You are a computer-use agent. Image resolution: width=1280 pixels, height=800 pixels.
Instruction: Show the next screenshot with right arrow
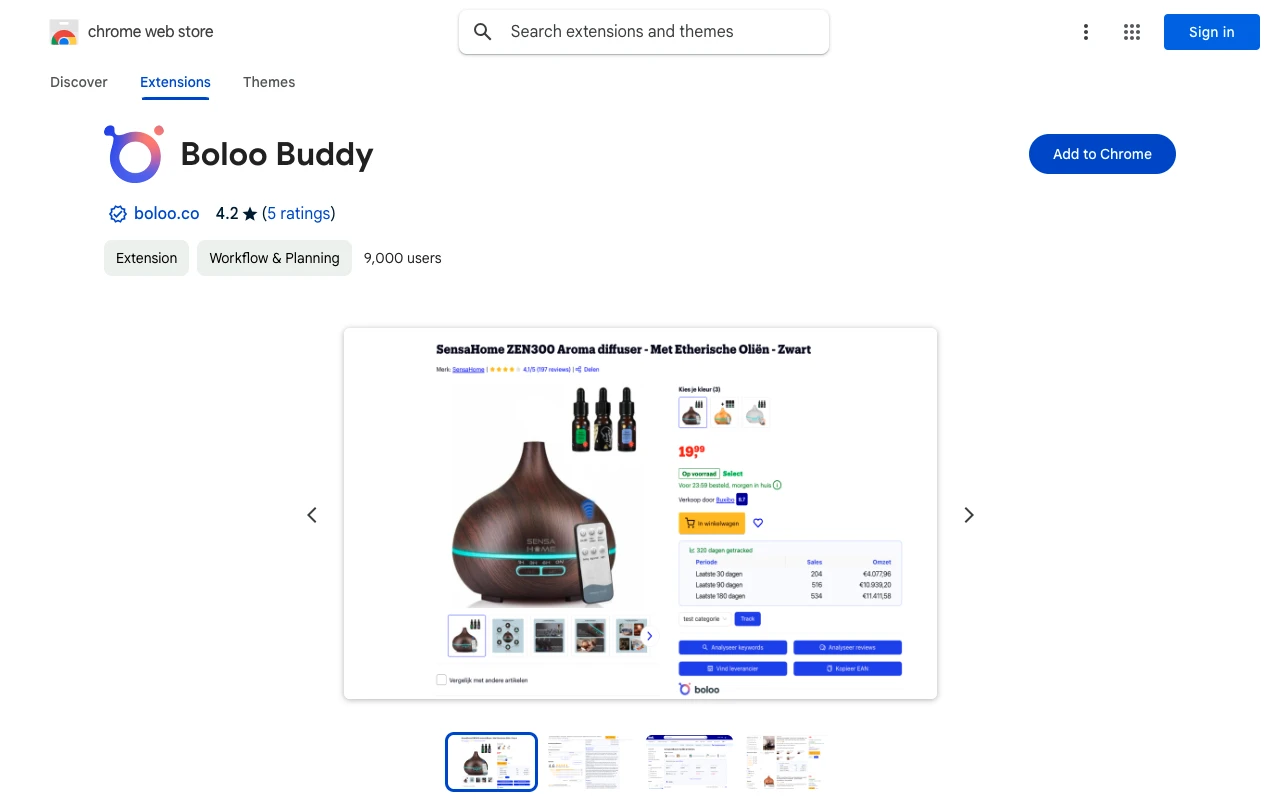[x=968, y=515]
